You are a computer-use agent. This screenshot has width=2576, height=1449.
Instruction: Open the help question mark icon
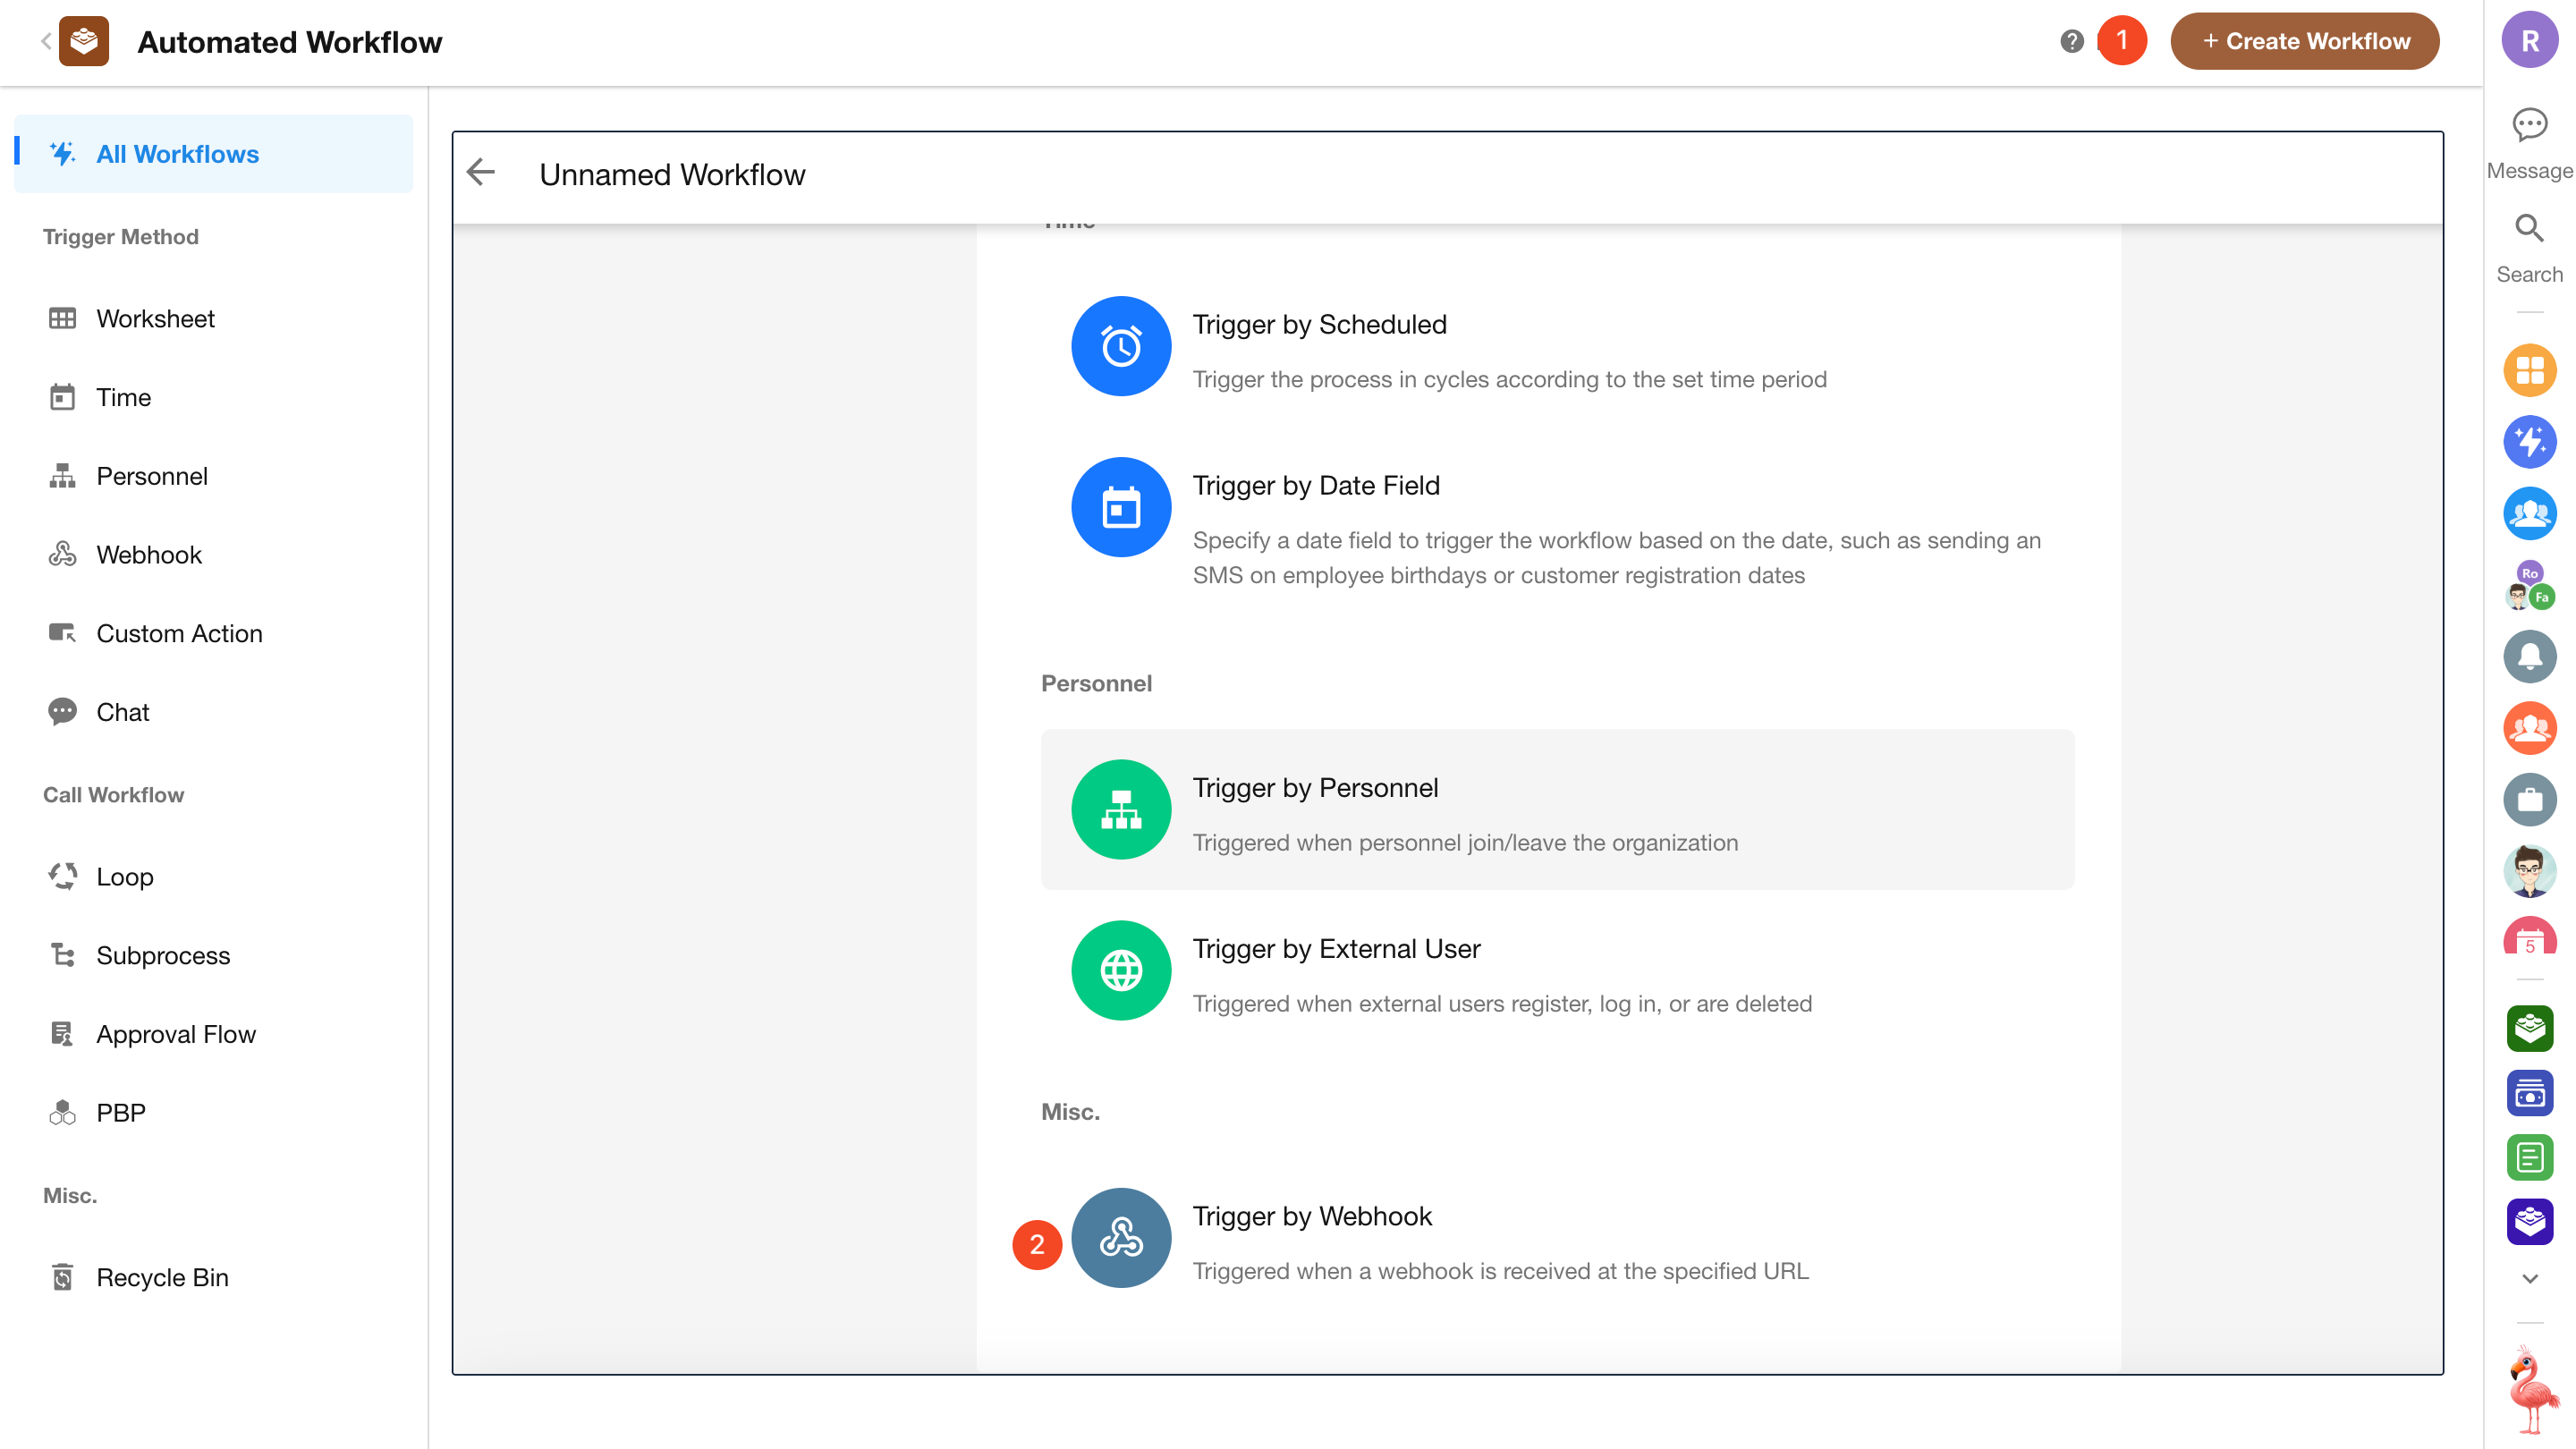click(2071, 41)
